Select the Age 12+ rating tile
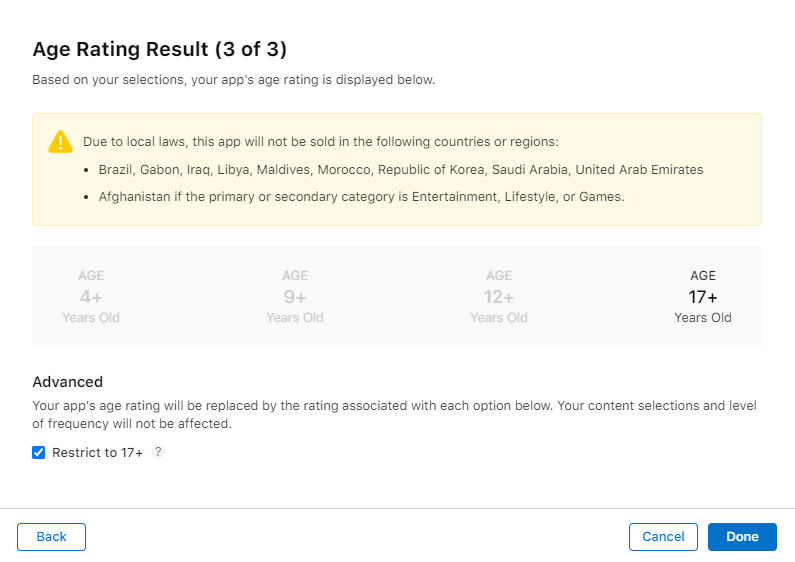Viewport: 795px width, 562px height. (x=499, y=297)
